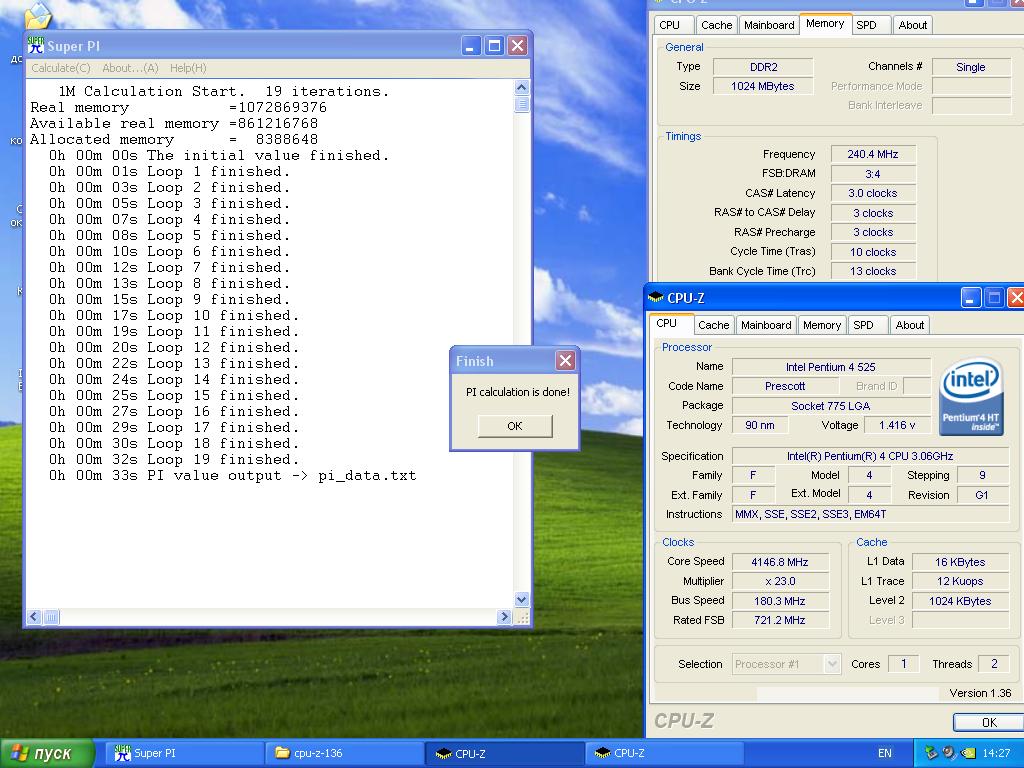This screenshot has height=768, width=1024.
Task: Click the Rated FSB value 721.2 MHz
Action: pyautogui.click(x=780, y=620)
